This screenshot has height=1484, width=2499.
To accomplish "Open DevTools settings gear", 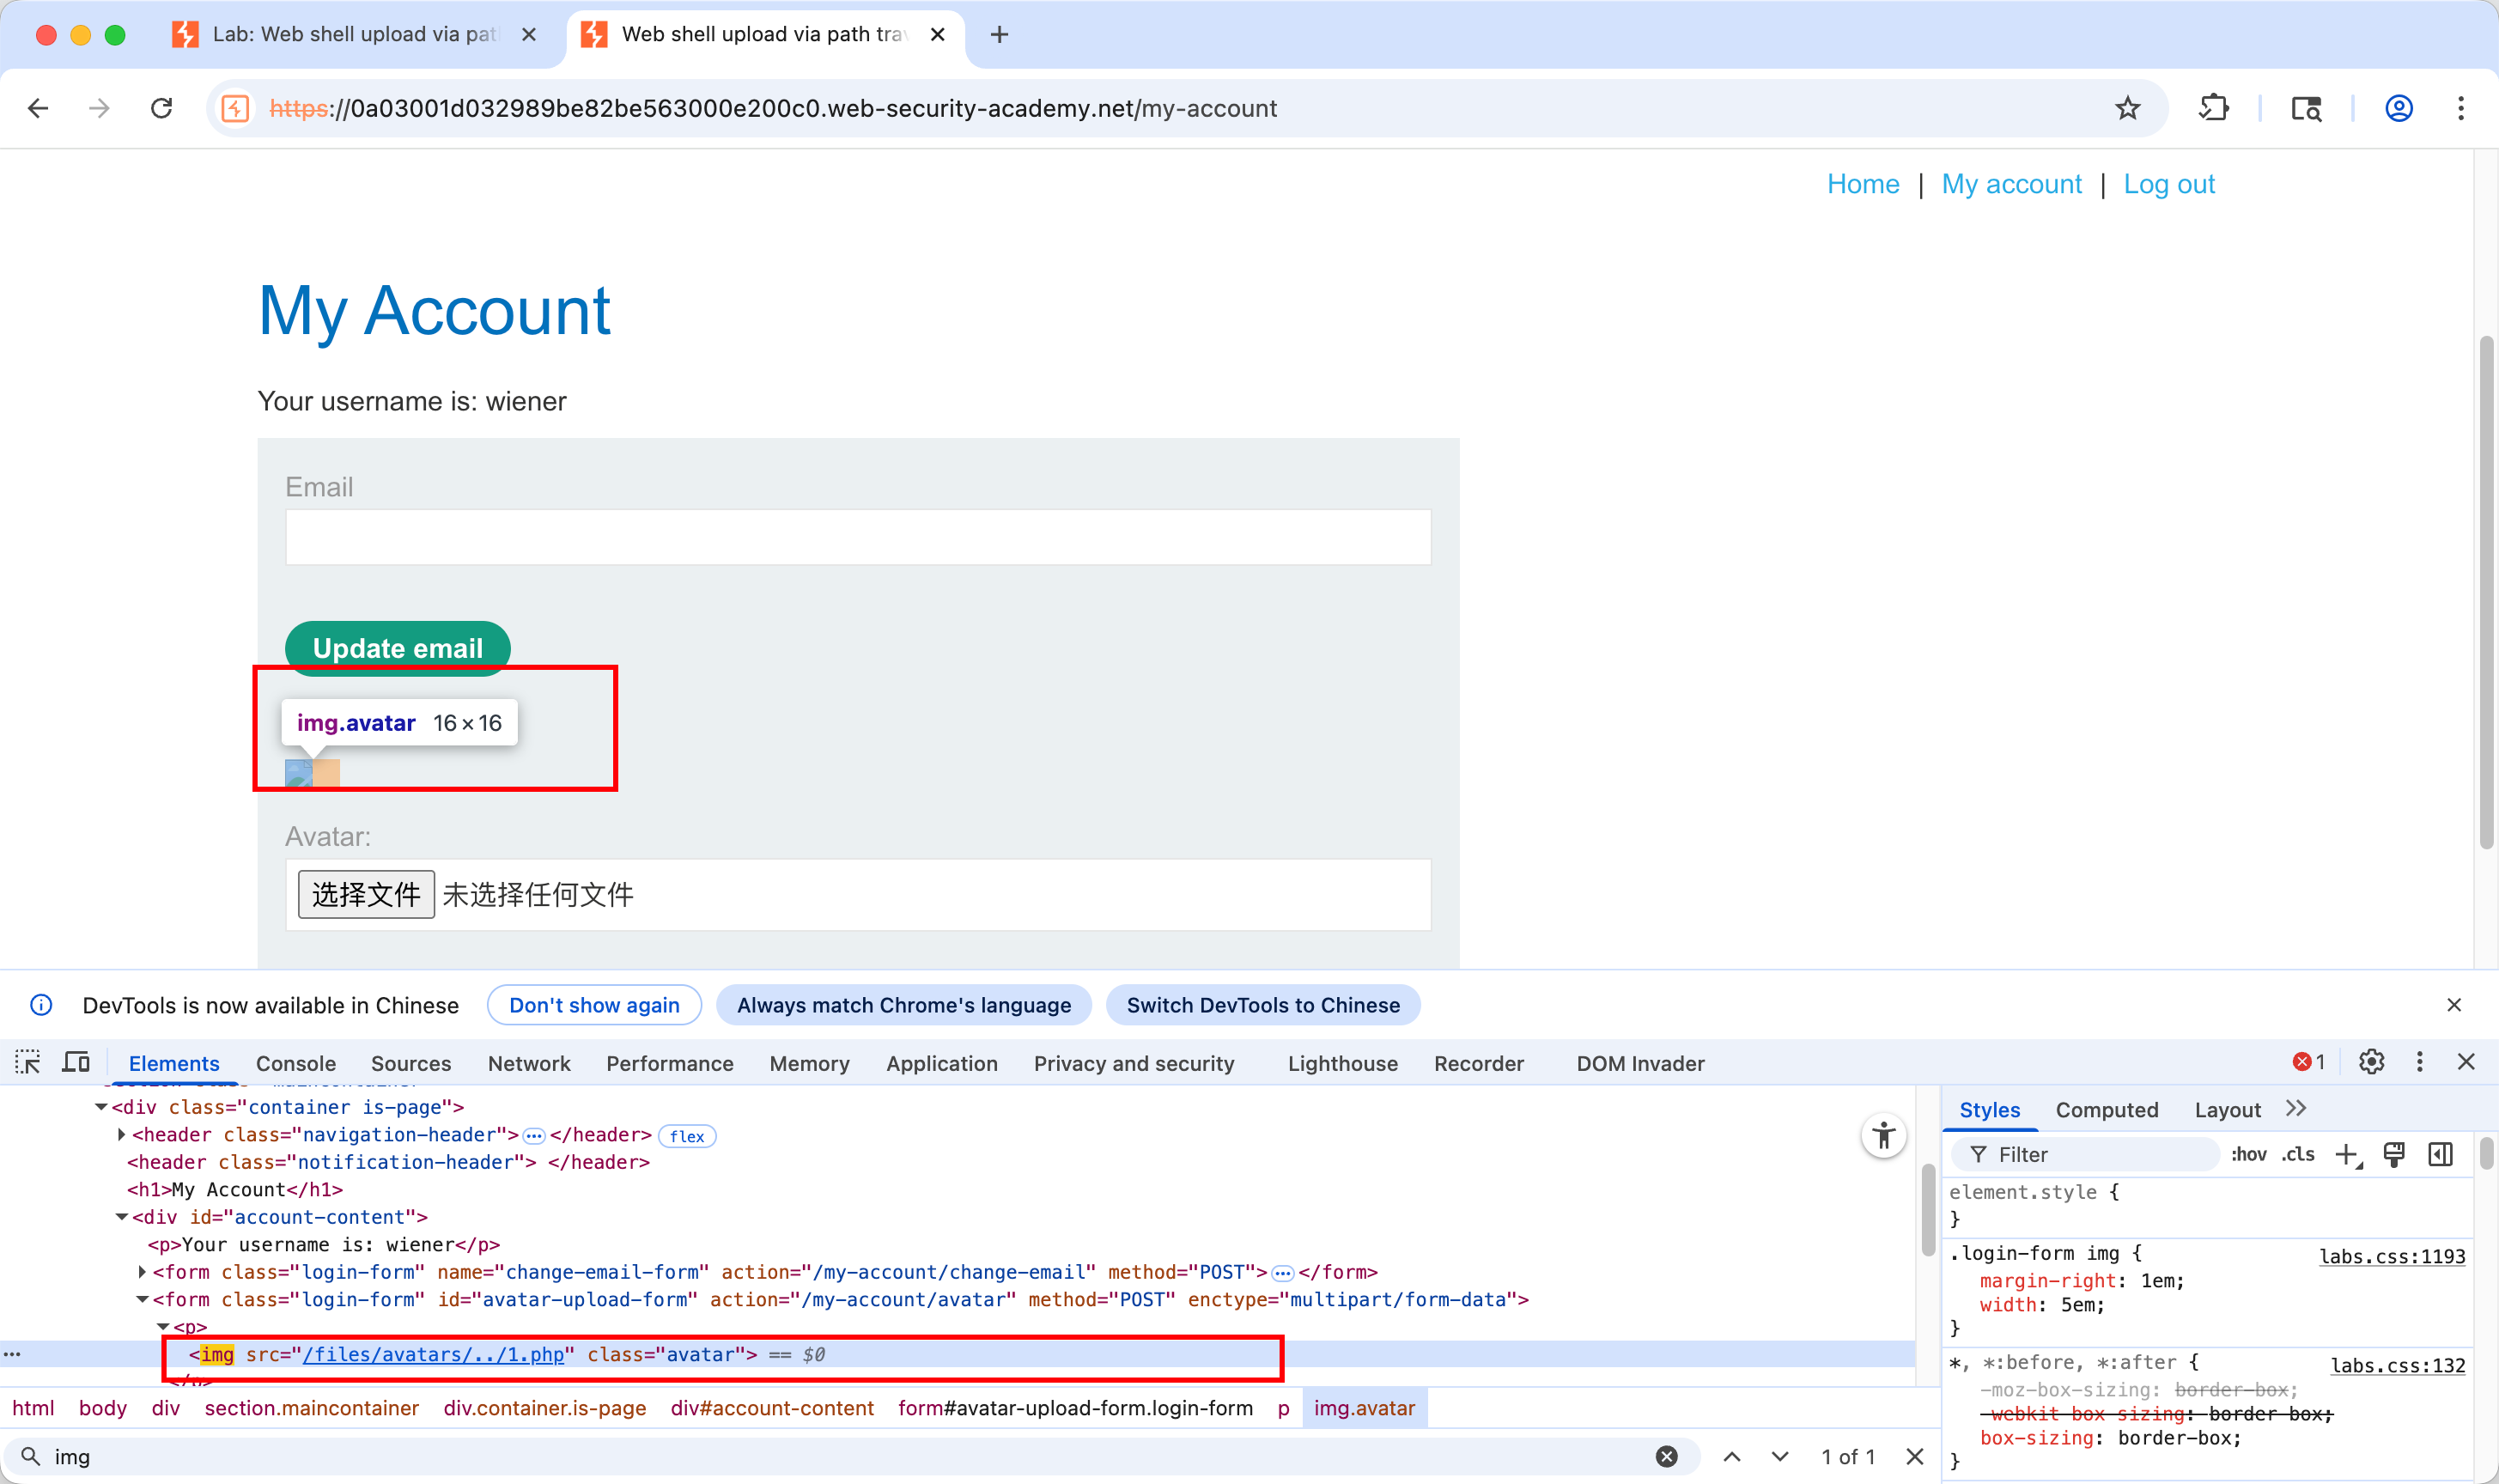I will coord(2371,1062).
